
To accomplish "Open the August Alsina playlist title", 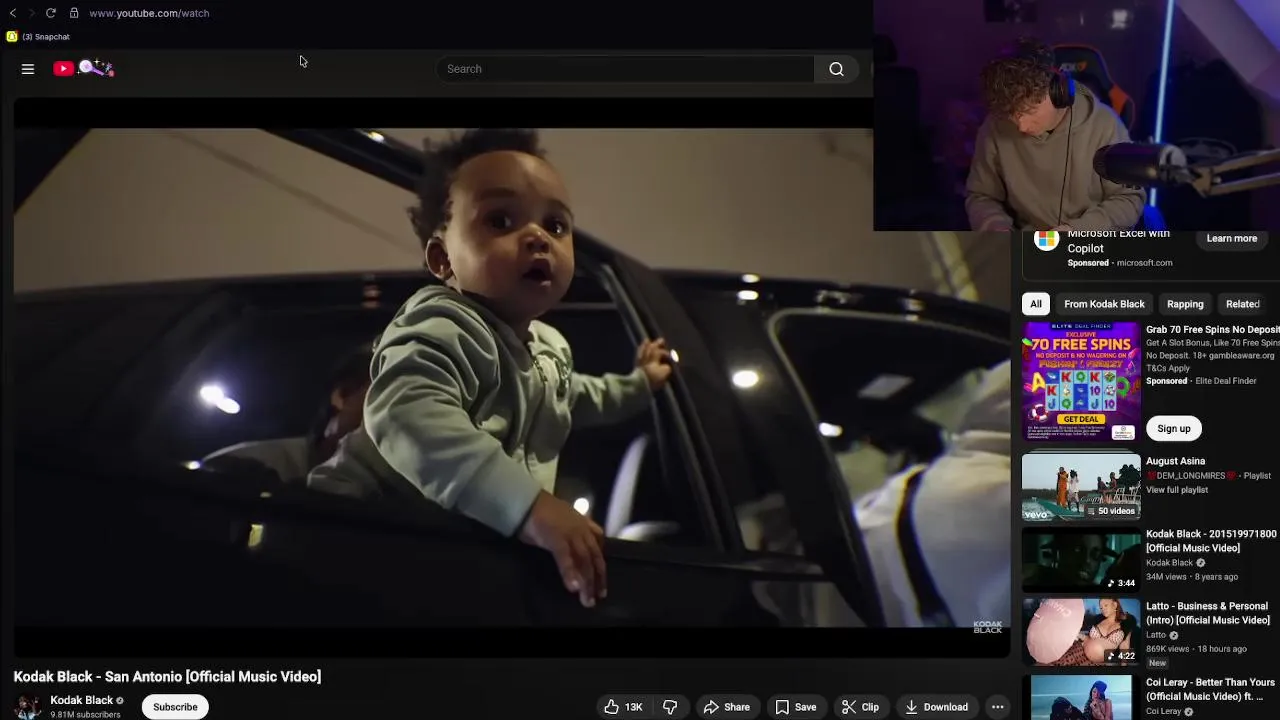I will [1175, 461].
